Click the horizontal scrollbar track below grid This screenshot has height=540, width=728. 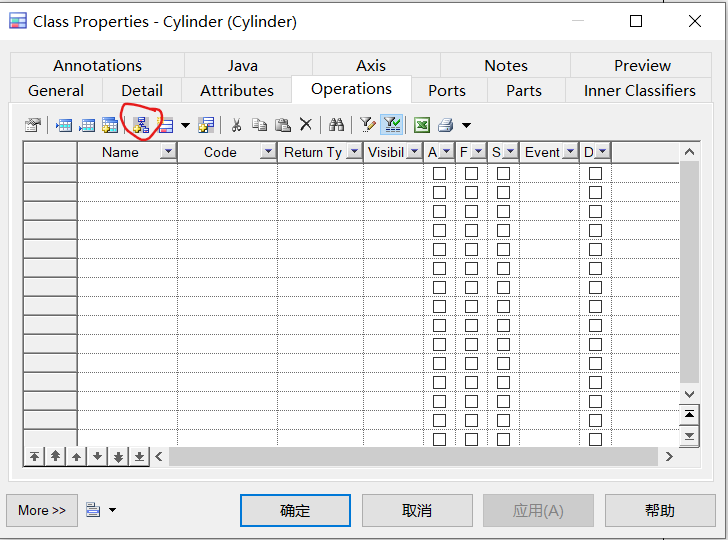413,456
